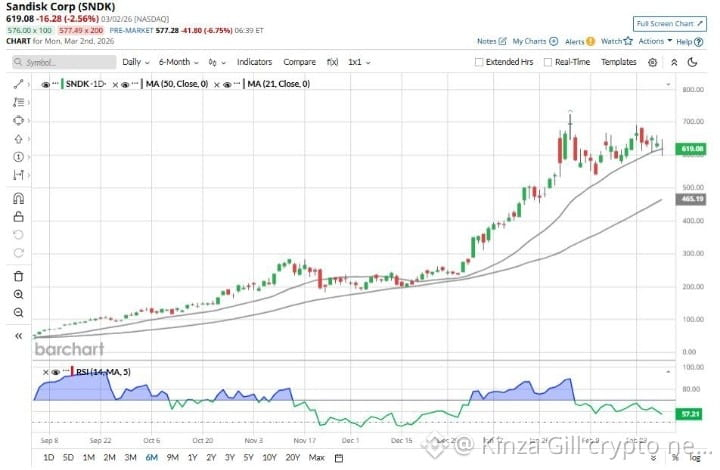This screenshot has height=470, width=720.
Task: Expand bottom panel double chevron
Action: [x=653, y=458]
